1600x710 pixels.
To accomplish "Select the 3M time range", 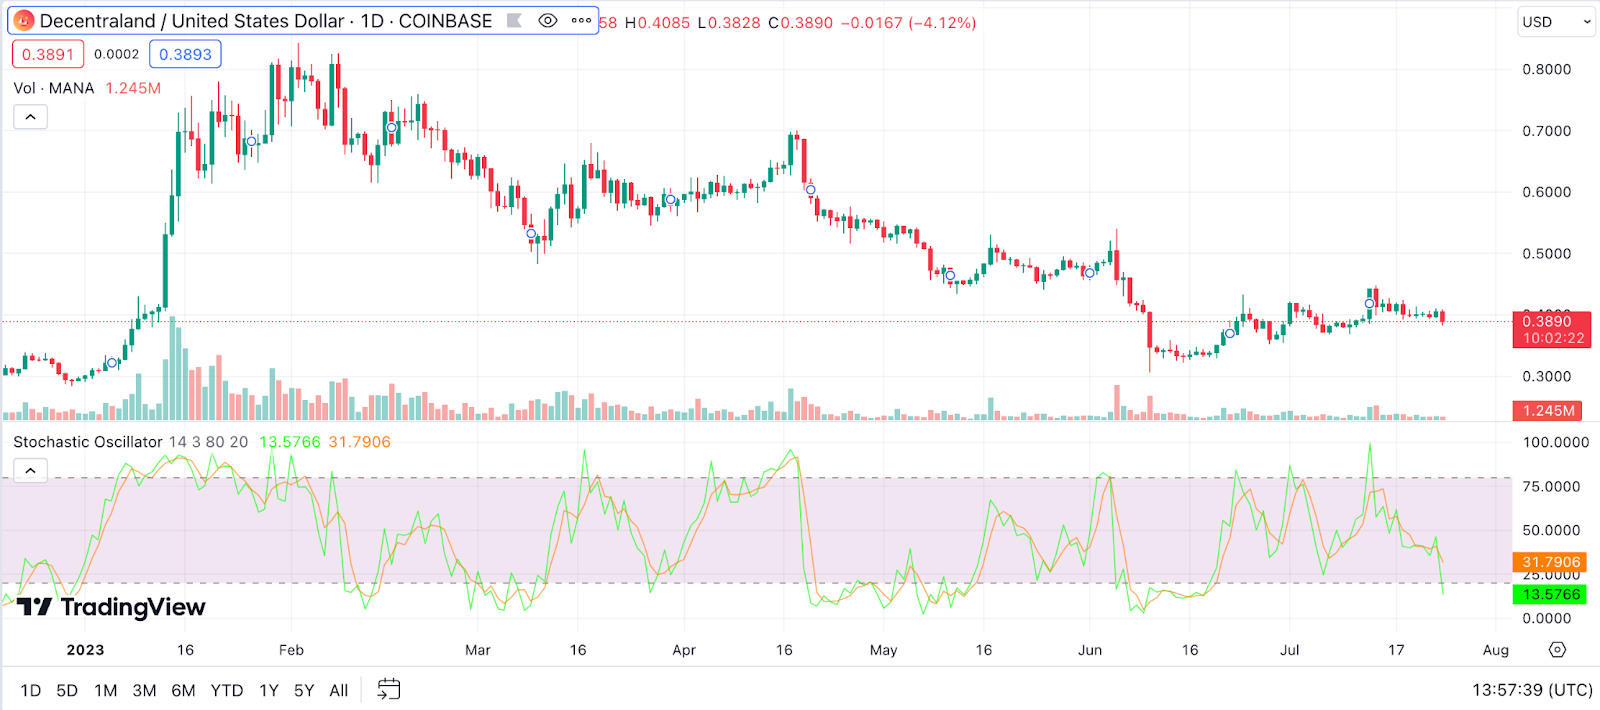I will pyautogui.click(x=144, y=690).
